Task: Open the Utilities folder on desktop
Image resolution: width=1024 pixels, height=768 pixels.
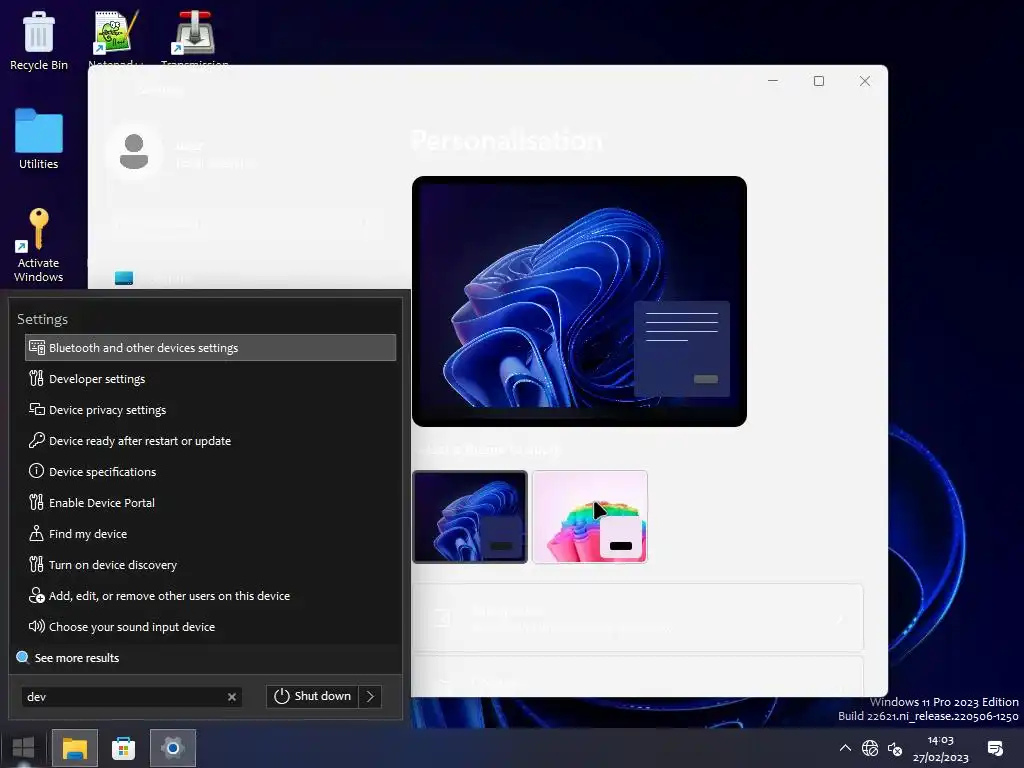Action: click(39, 139)
